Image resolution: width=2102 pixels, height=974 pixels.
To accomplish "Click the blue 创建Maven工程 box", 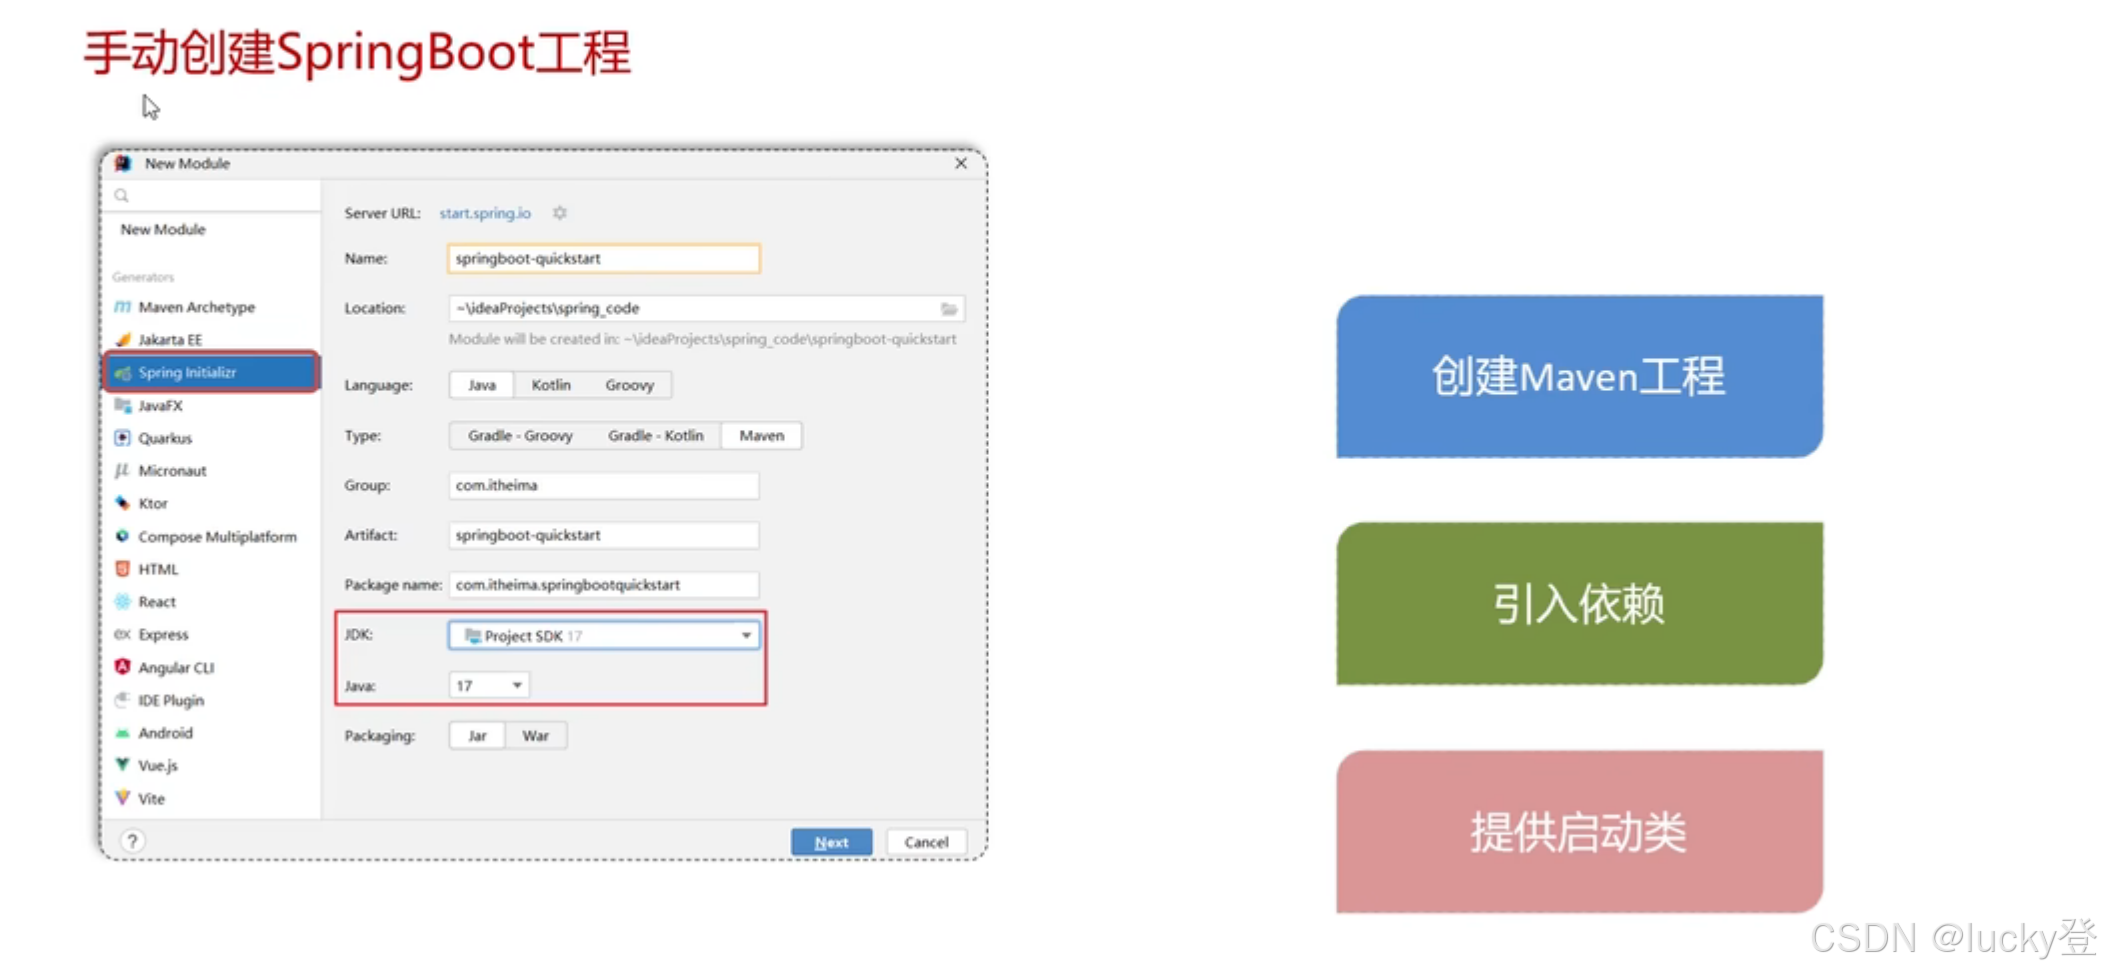I will [1579, 377].
